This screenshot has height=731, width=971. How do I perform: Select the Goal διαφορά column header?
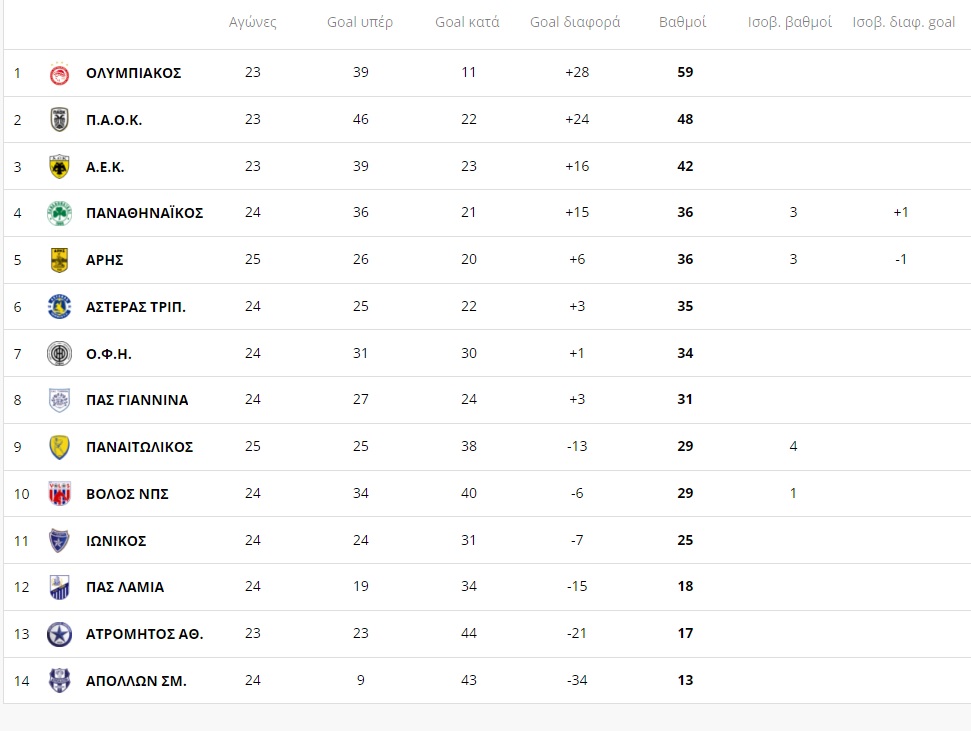point(575,22)
